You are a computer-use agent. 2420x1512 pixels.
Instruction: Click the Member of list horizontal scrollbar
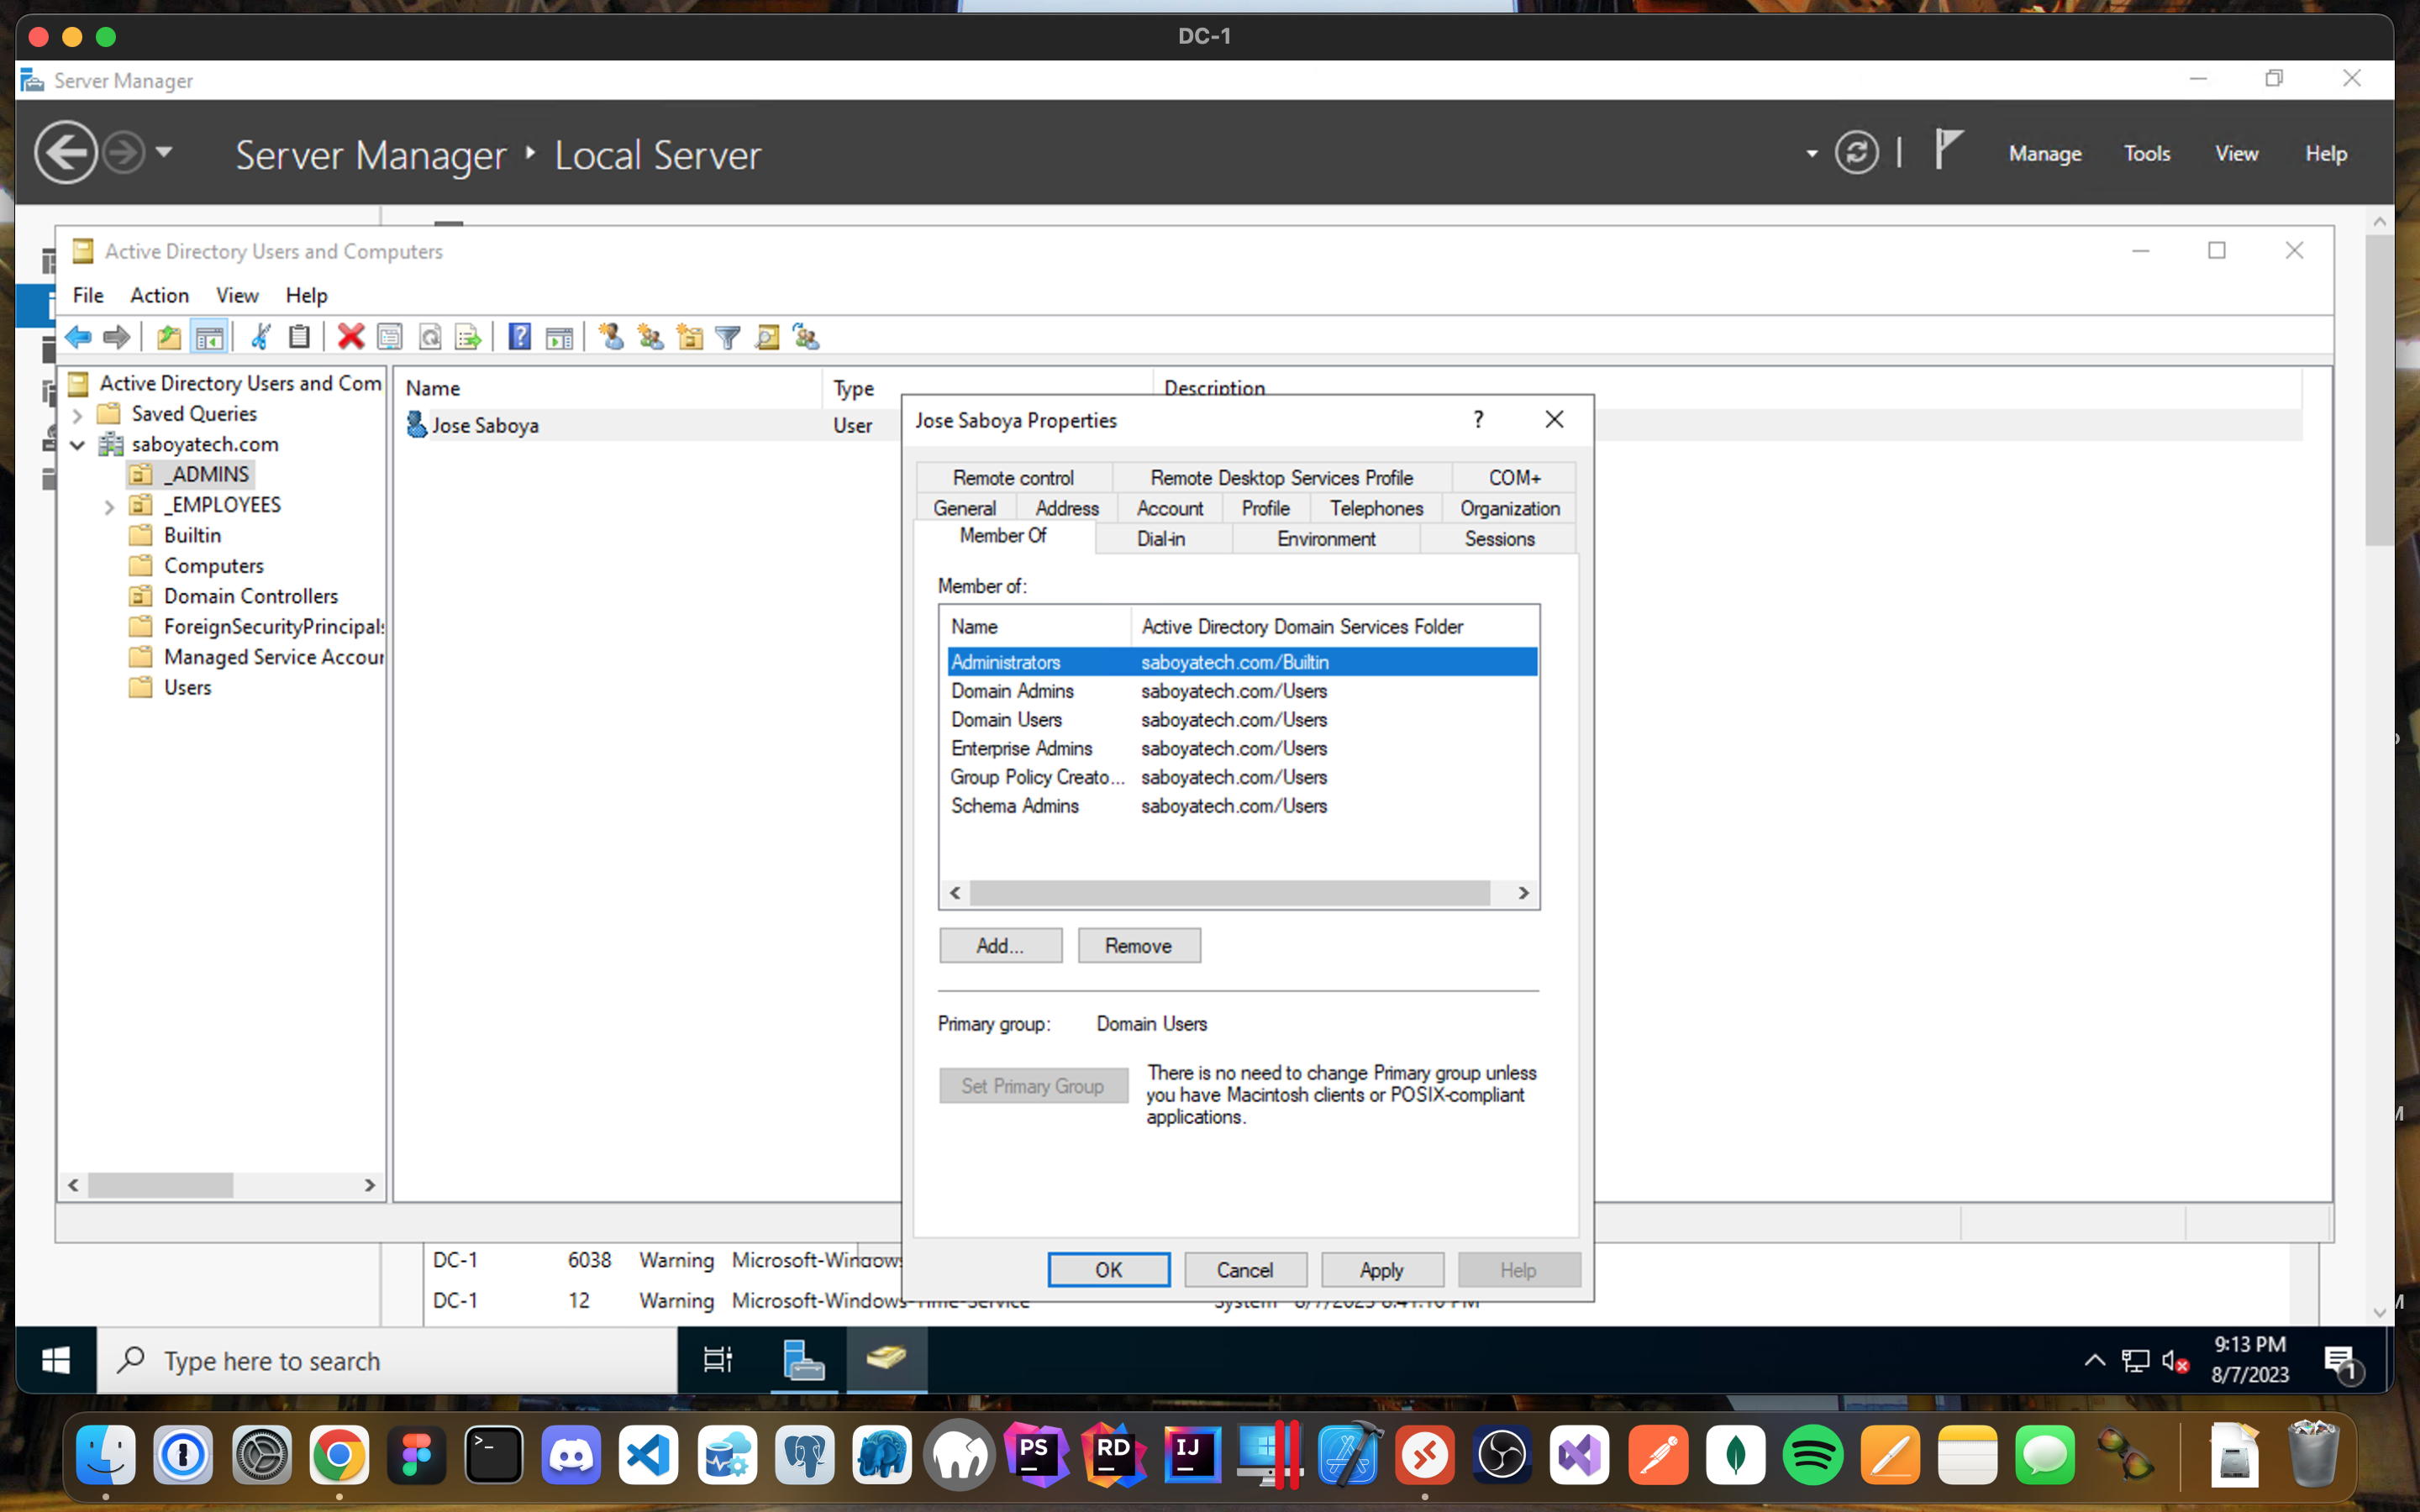(x=1229, y=892)
